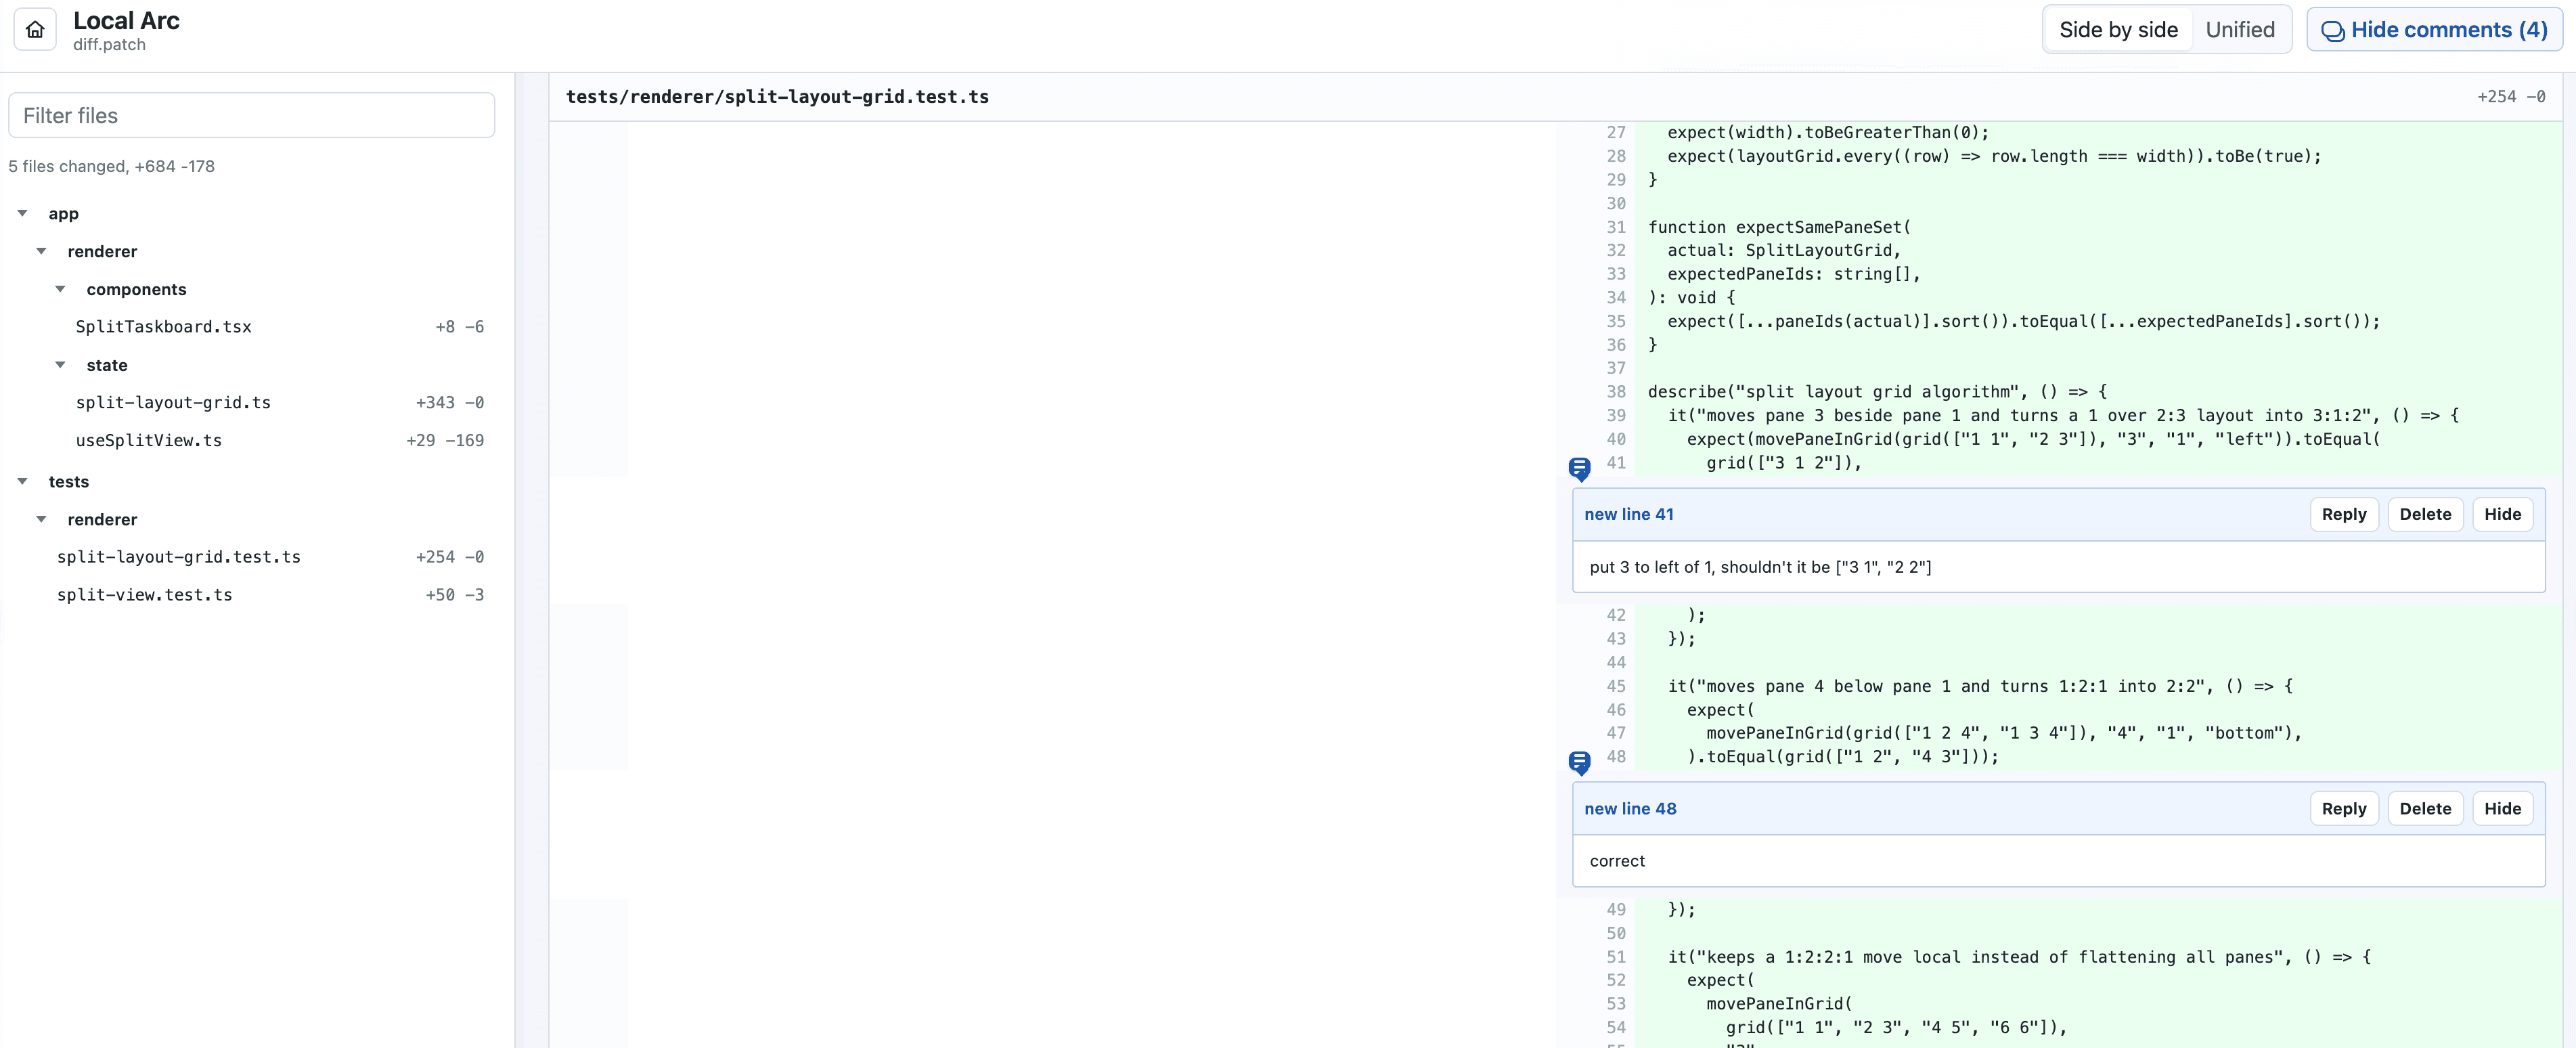Image resolution: width=2576 pixels, height=1048 pixels.
Task: Delete the line 48 comment
Action: 2425,809
